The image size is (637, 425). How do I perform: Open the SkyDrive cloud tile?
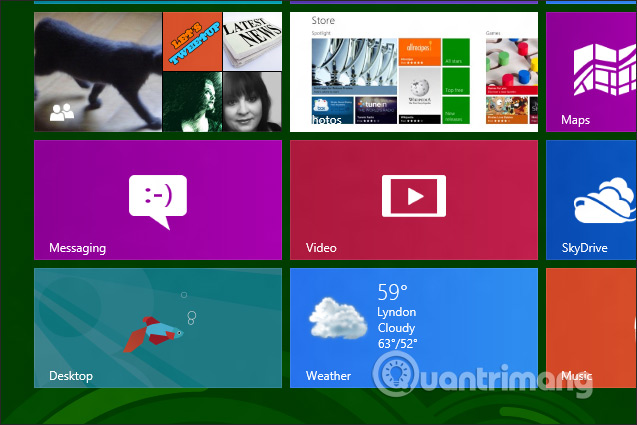click(x=591, y=200)
